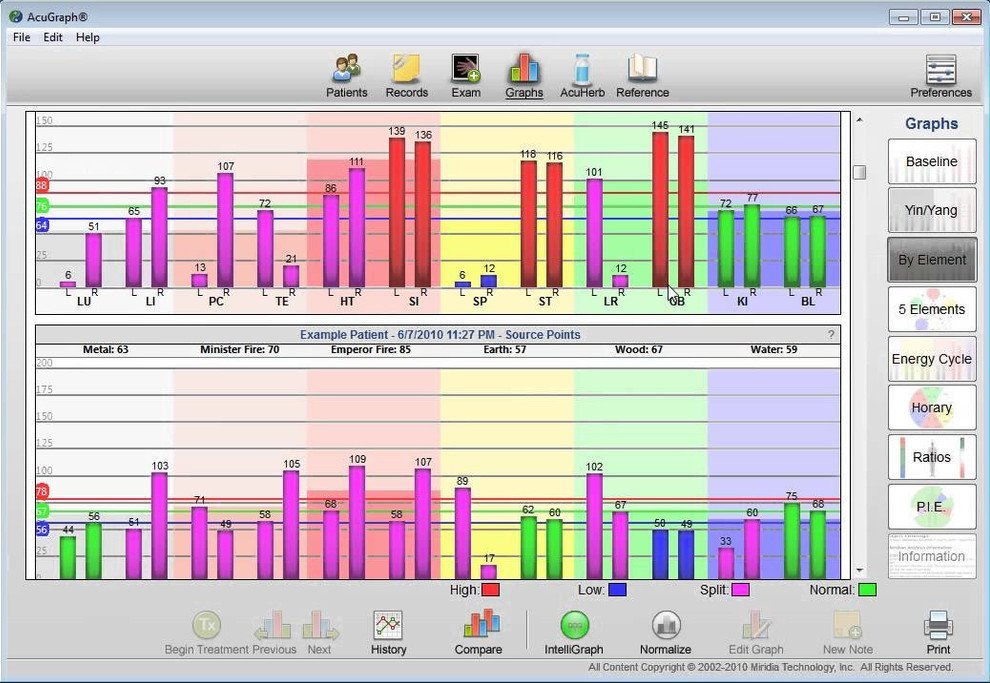Show the 5 Elements graph

[x=932, y=309]
